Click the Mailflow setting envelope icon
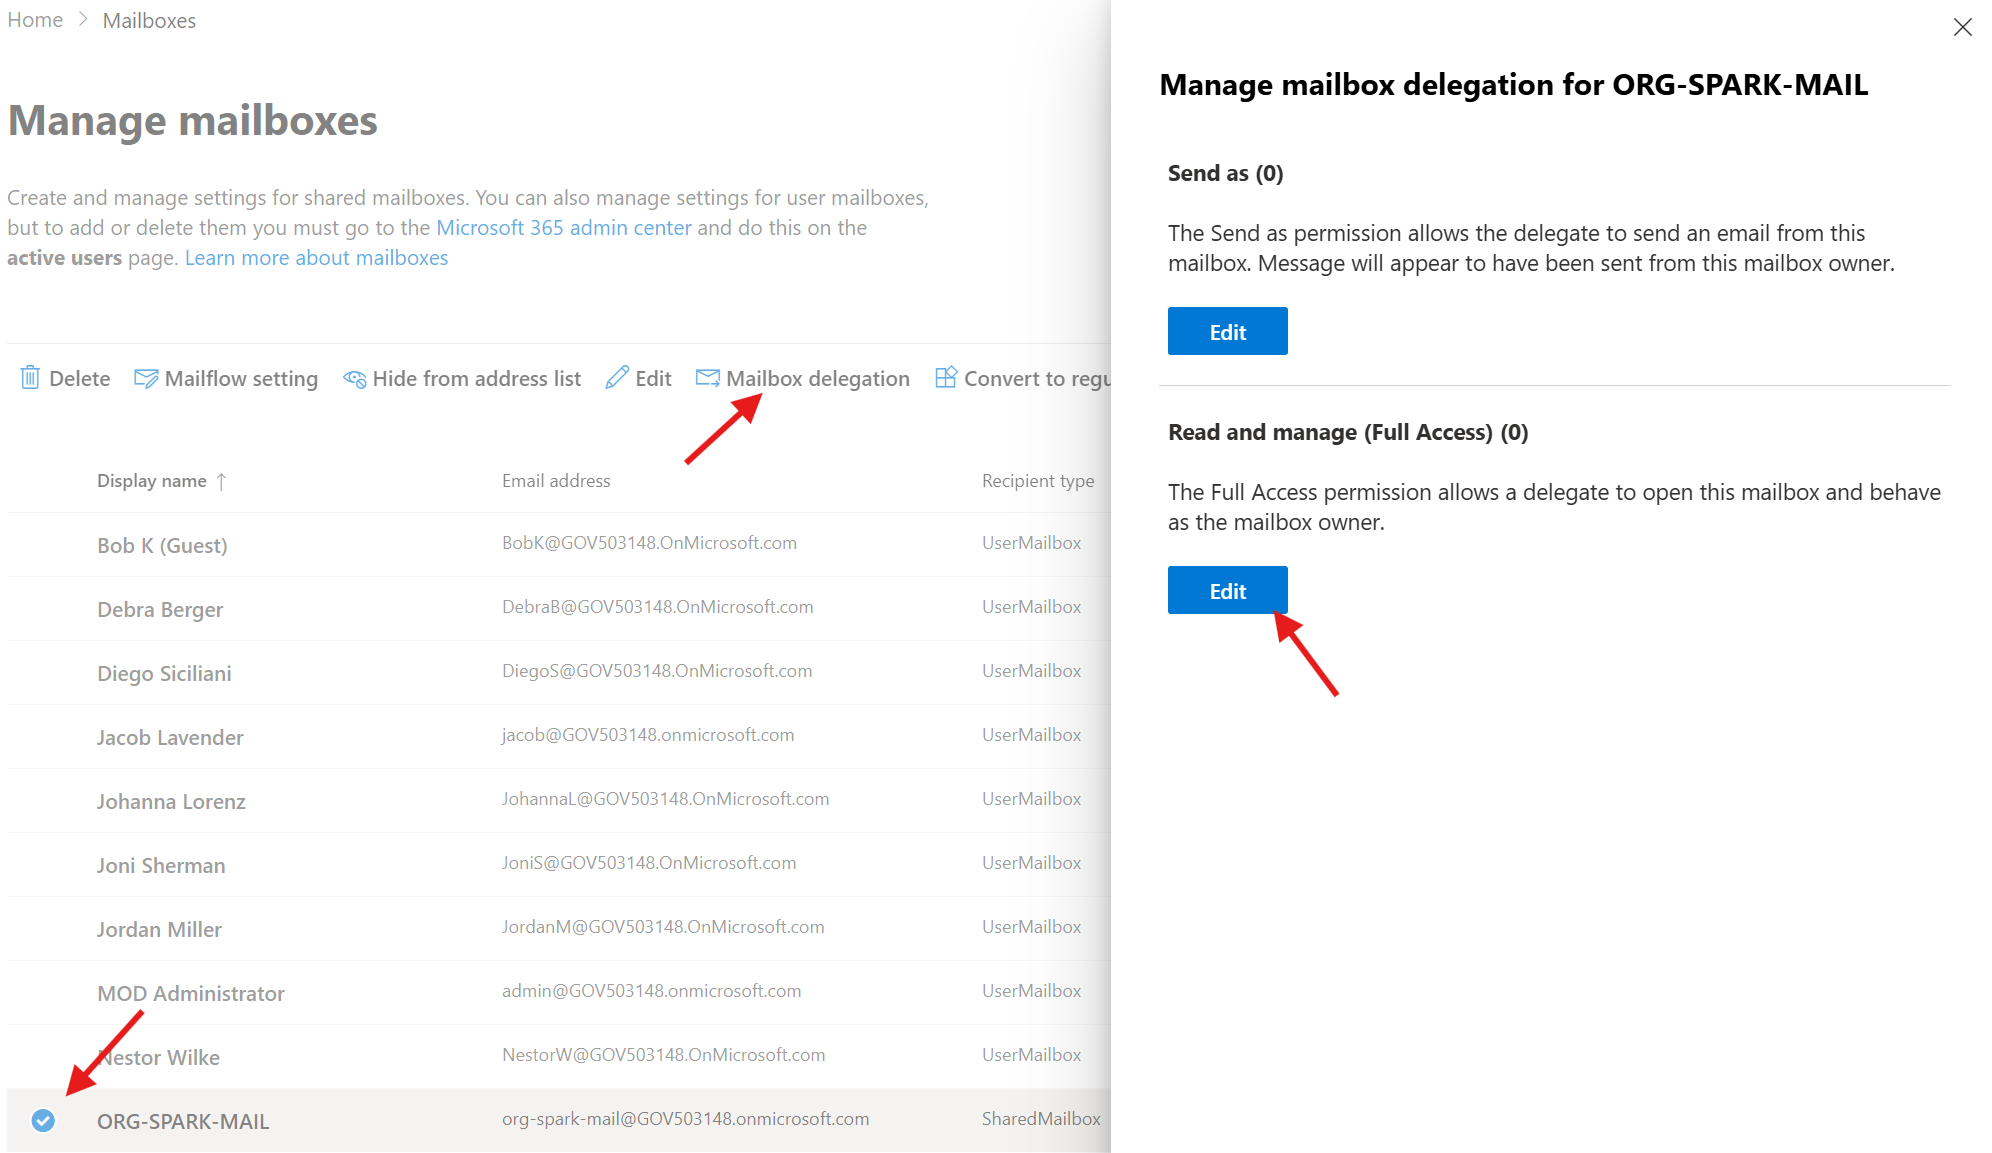Viewport: 1992px width, 1153px height. [x=146, y=378]
